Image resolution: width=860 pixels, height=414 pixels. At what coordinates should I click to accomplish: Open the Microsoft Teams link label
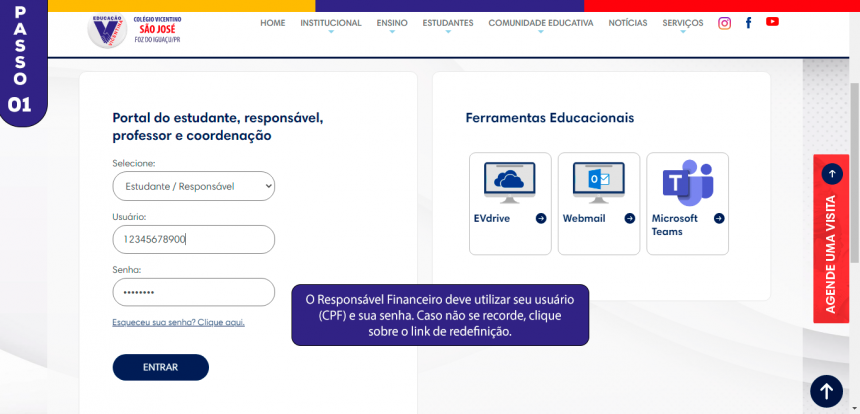[x=675, y=225]
